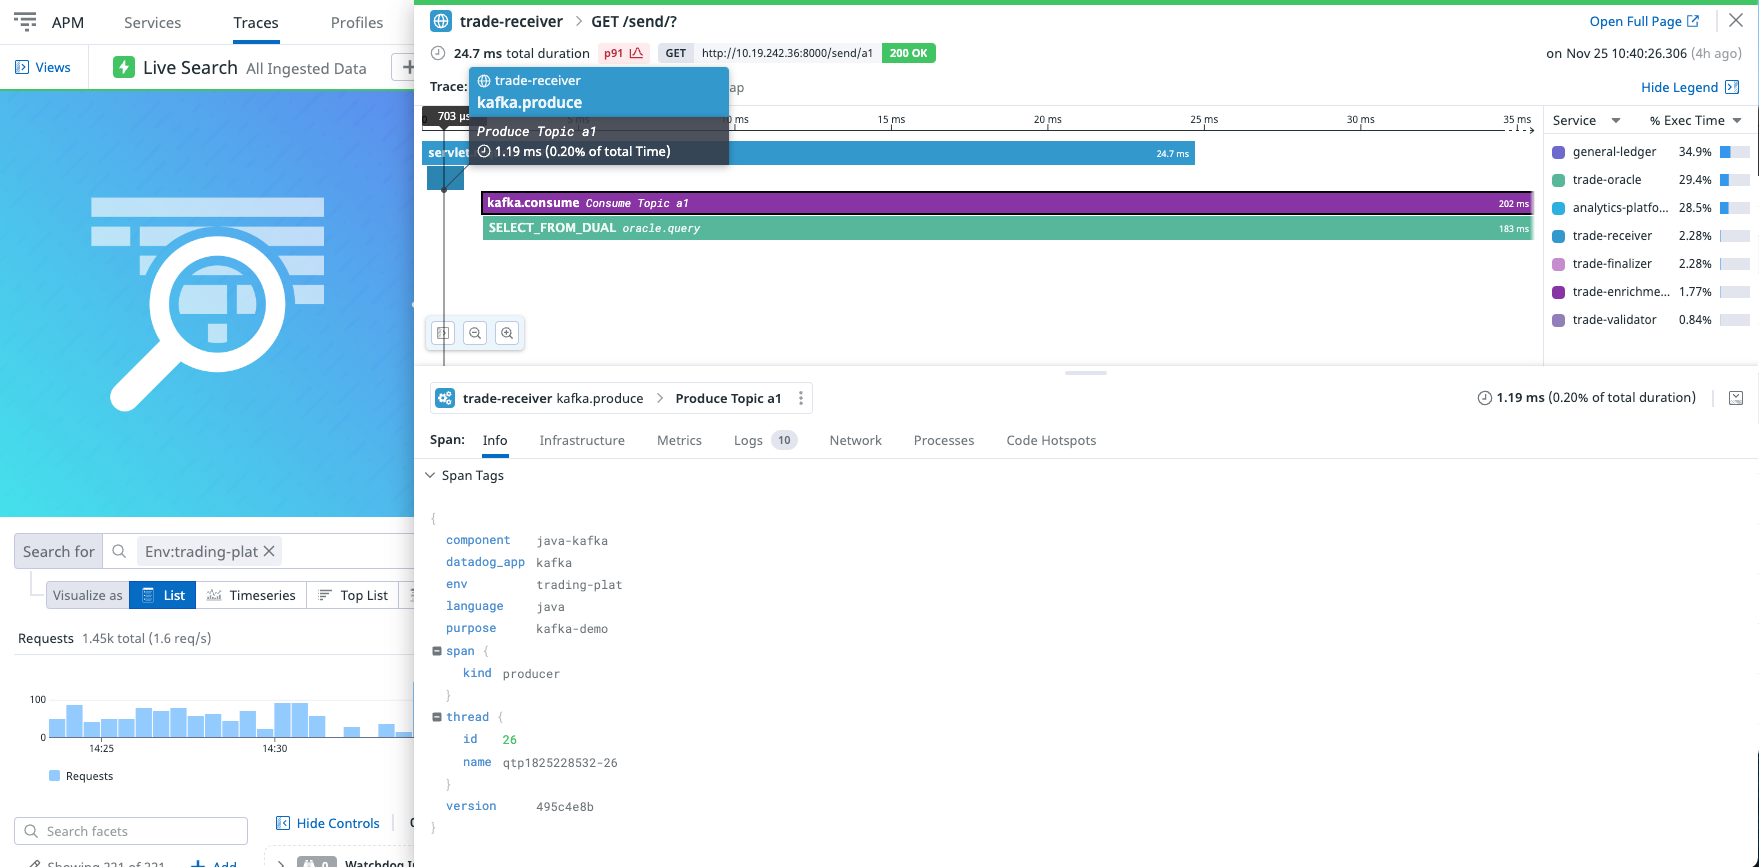Switch visualization to Timeseries
The width and height of the screenshot is (1759, 867).
point(252,595)
